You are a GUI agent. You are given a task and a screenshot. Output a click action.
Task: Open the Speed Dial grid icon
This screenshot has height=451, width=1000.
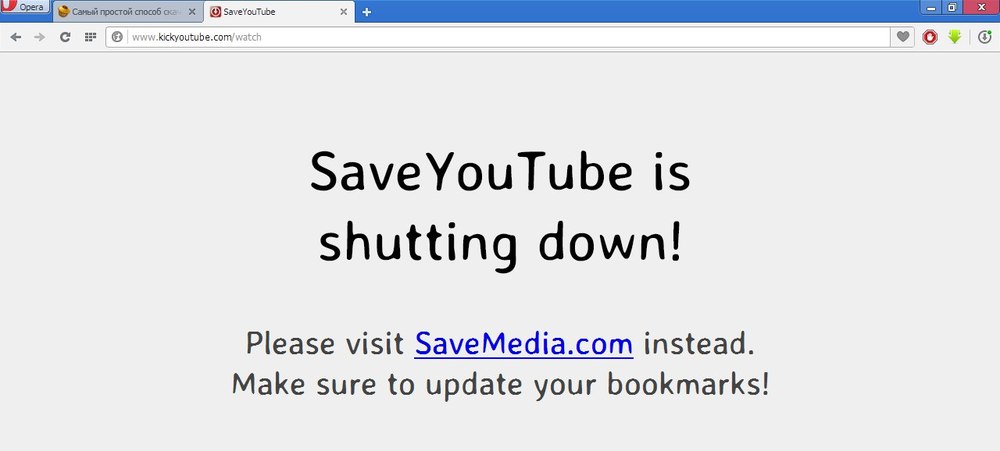coord(91,37)
